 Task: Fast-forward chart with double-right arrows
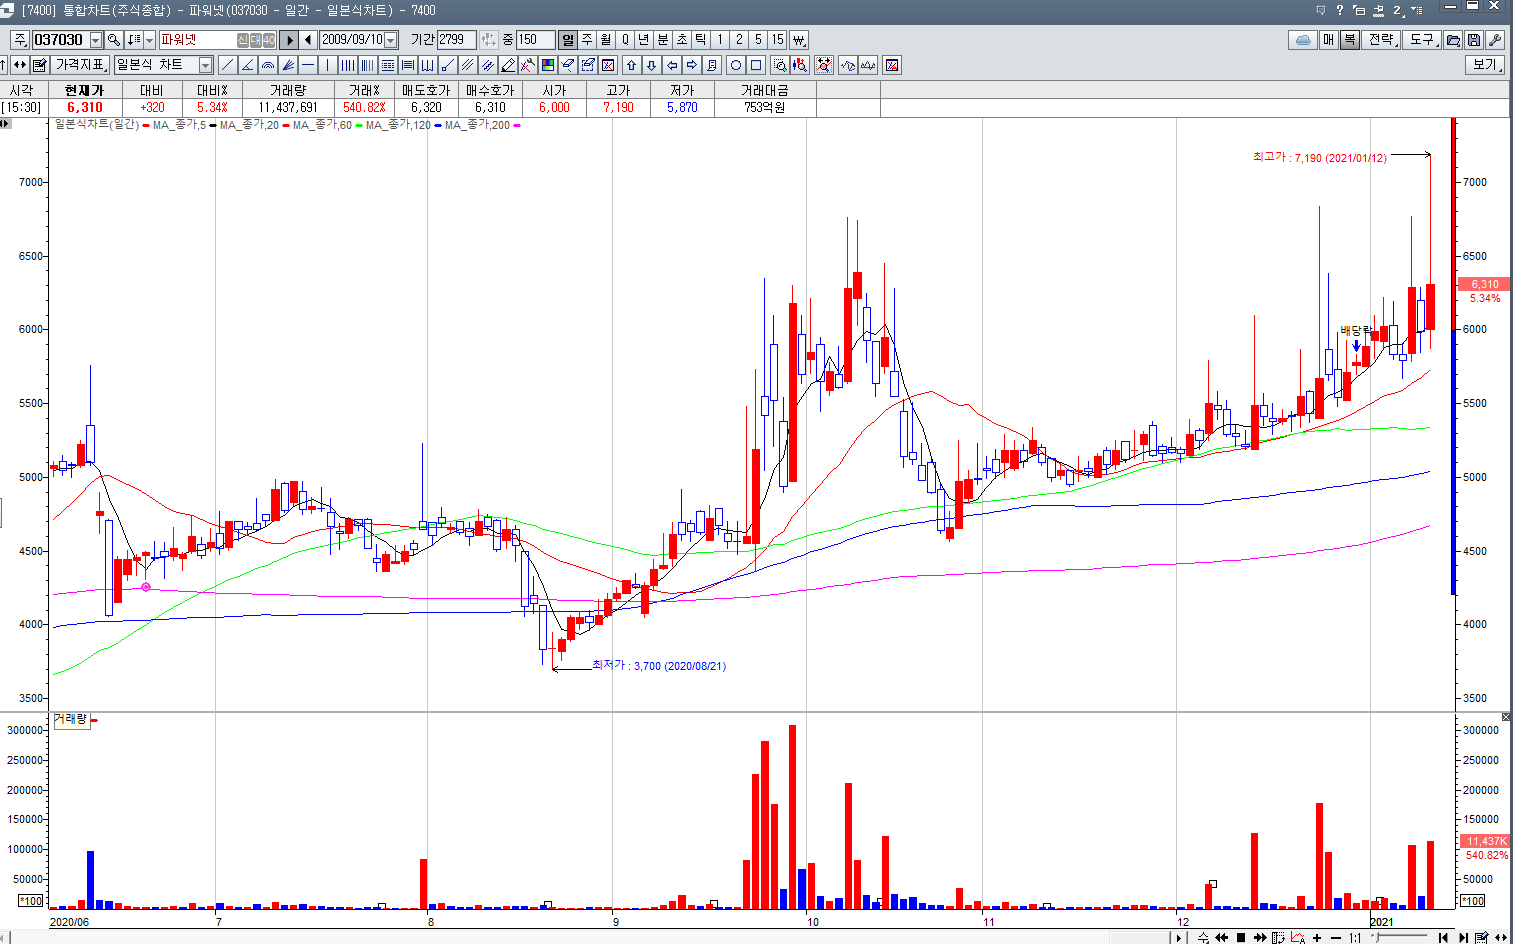coord(1260,937)
